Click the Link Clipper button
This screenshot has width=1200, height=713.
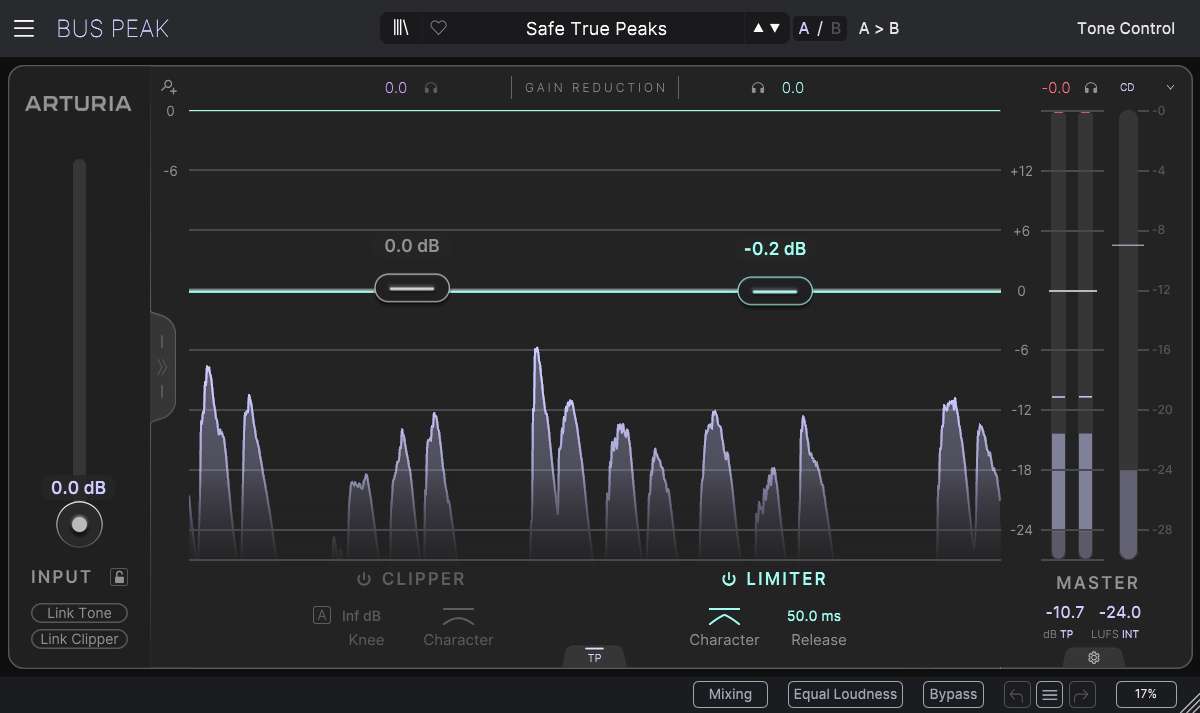coord(79,639)
